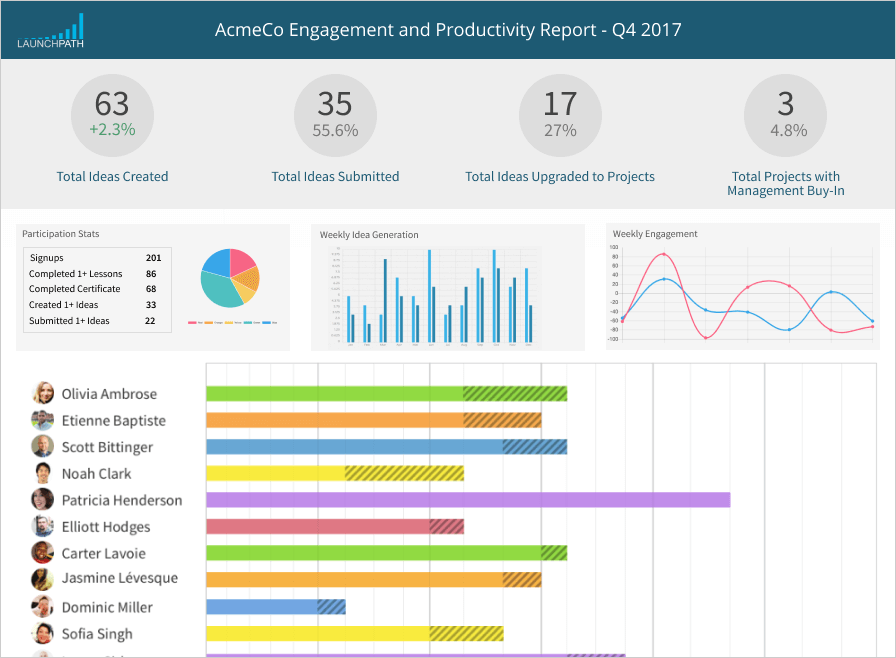
Task: Click the Weekly Idea Generation heading
Action: pyautogui.click(x=369, y=235)
